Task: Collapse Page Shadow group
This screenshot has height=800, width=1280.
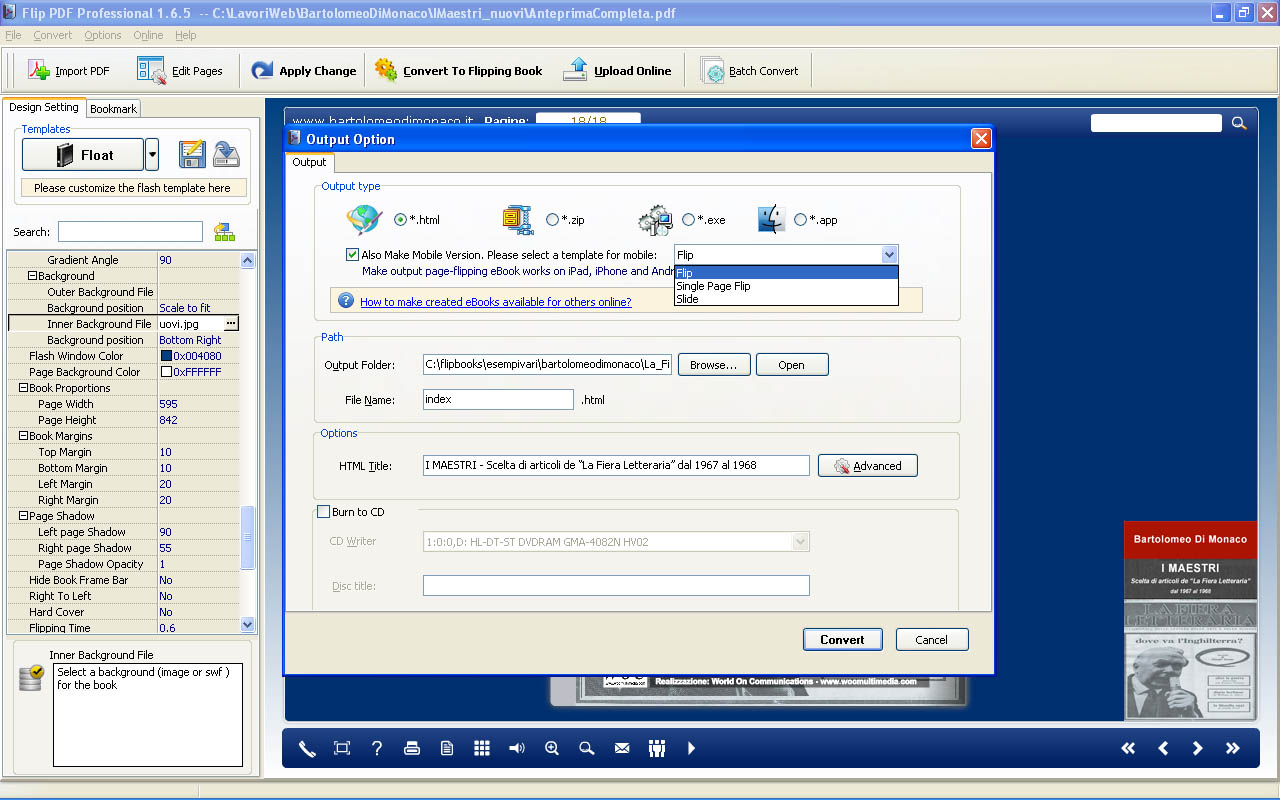Action: [23, 516]
